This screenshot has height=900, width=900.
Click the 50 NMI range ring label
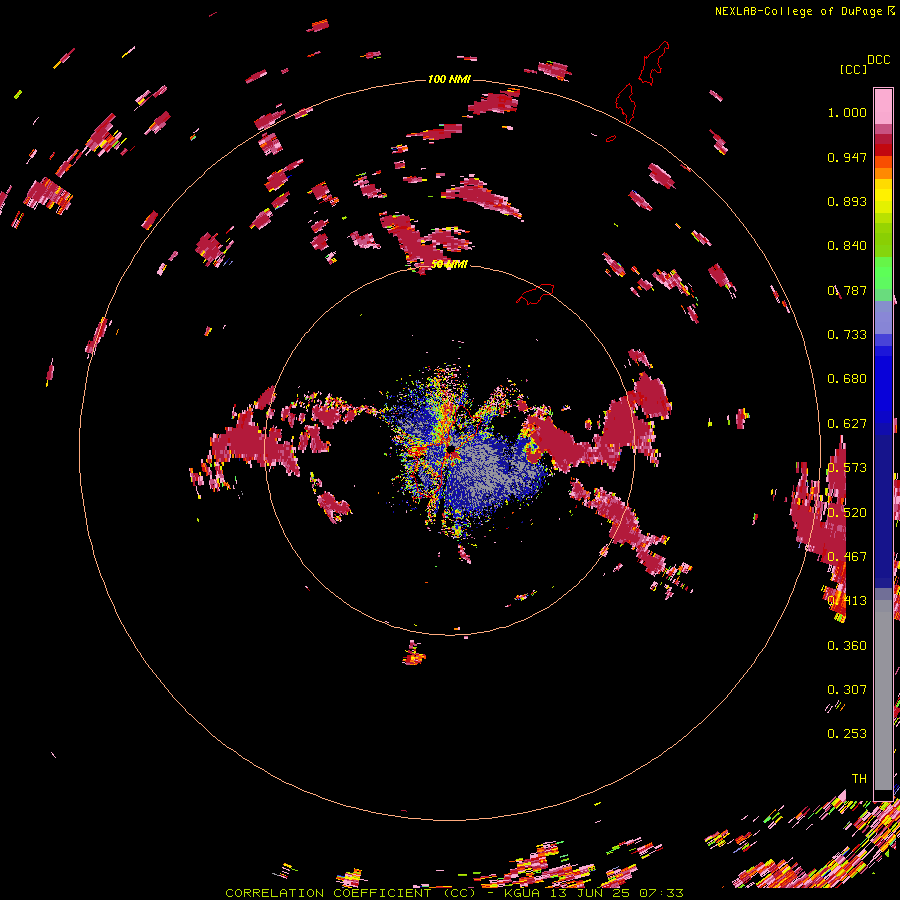point(449,265)
